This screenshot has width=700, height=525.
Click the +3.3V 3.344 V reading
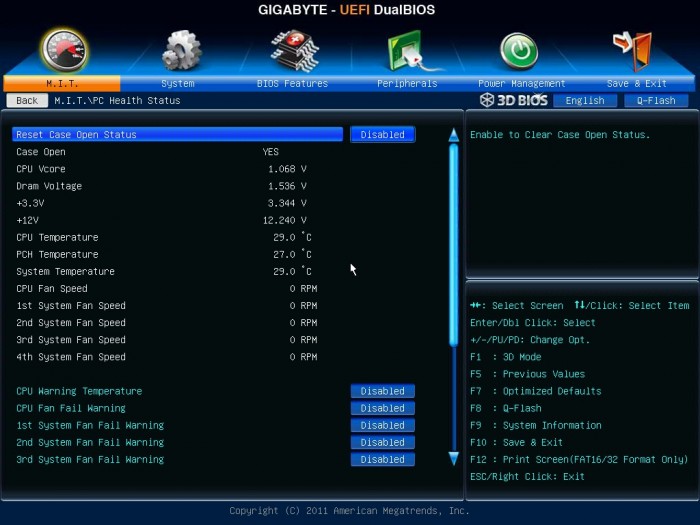287,203
